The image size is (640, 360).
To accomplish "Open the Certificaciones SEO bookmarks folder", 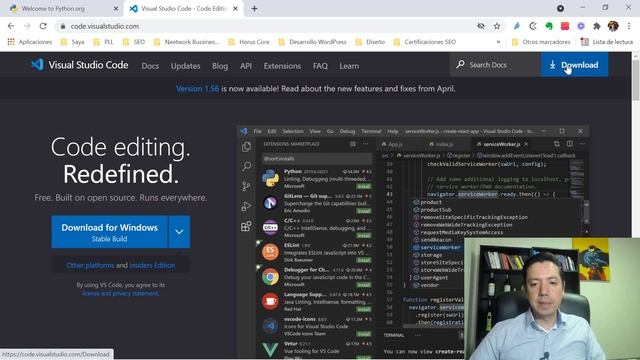I will pyautogui.click(x=425, y=42).
